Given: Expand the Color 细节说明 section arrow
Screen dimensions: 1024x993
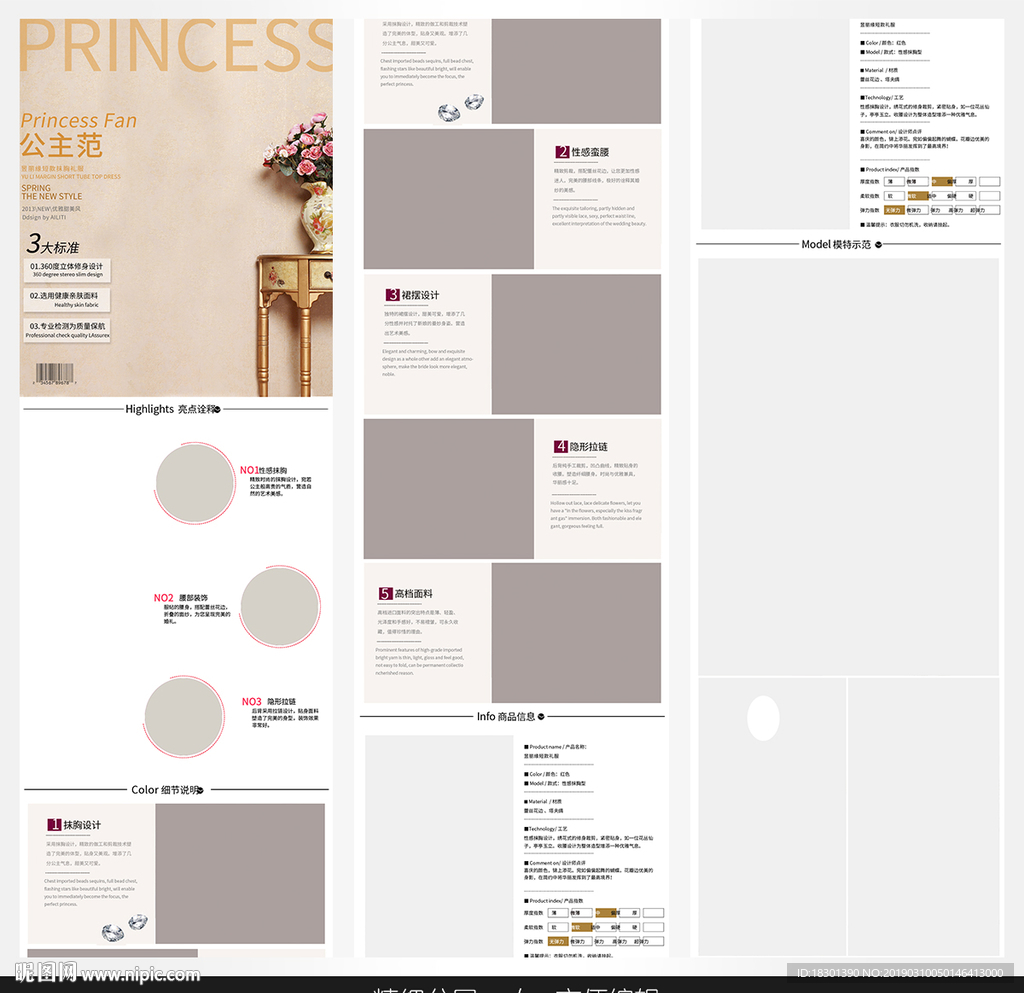Looking at the screenshot, I should 201,790.
